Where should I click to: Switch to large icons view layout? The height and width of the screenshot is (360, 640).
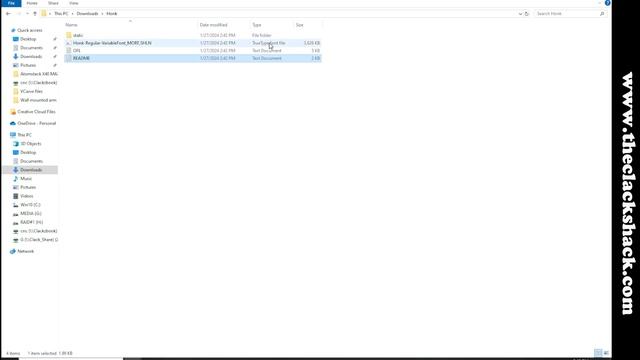point(606,353)
